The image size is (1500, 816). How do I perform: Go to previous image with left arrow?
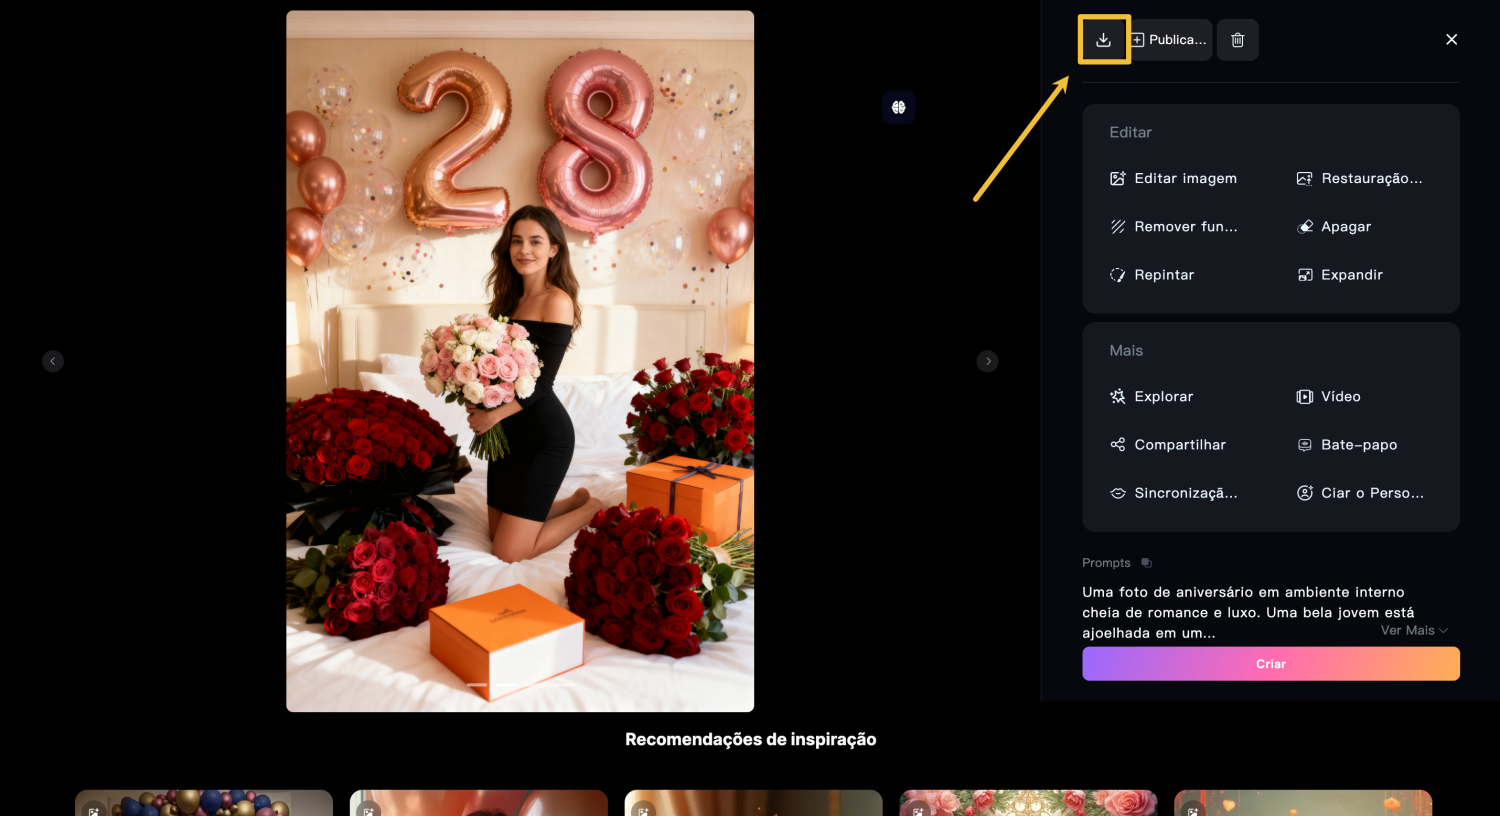click(53, 361)
